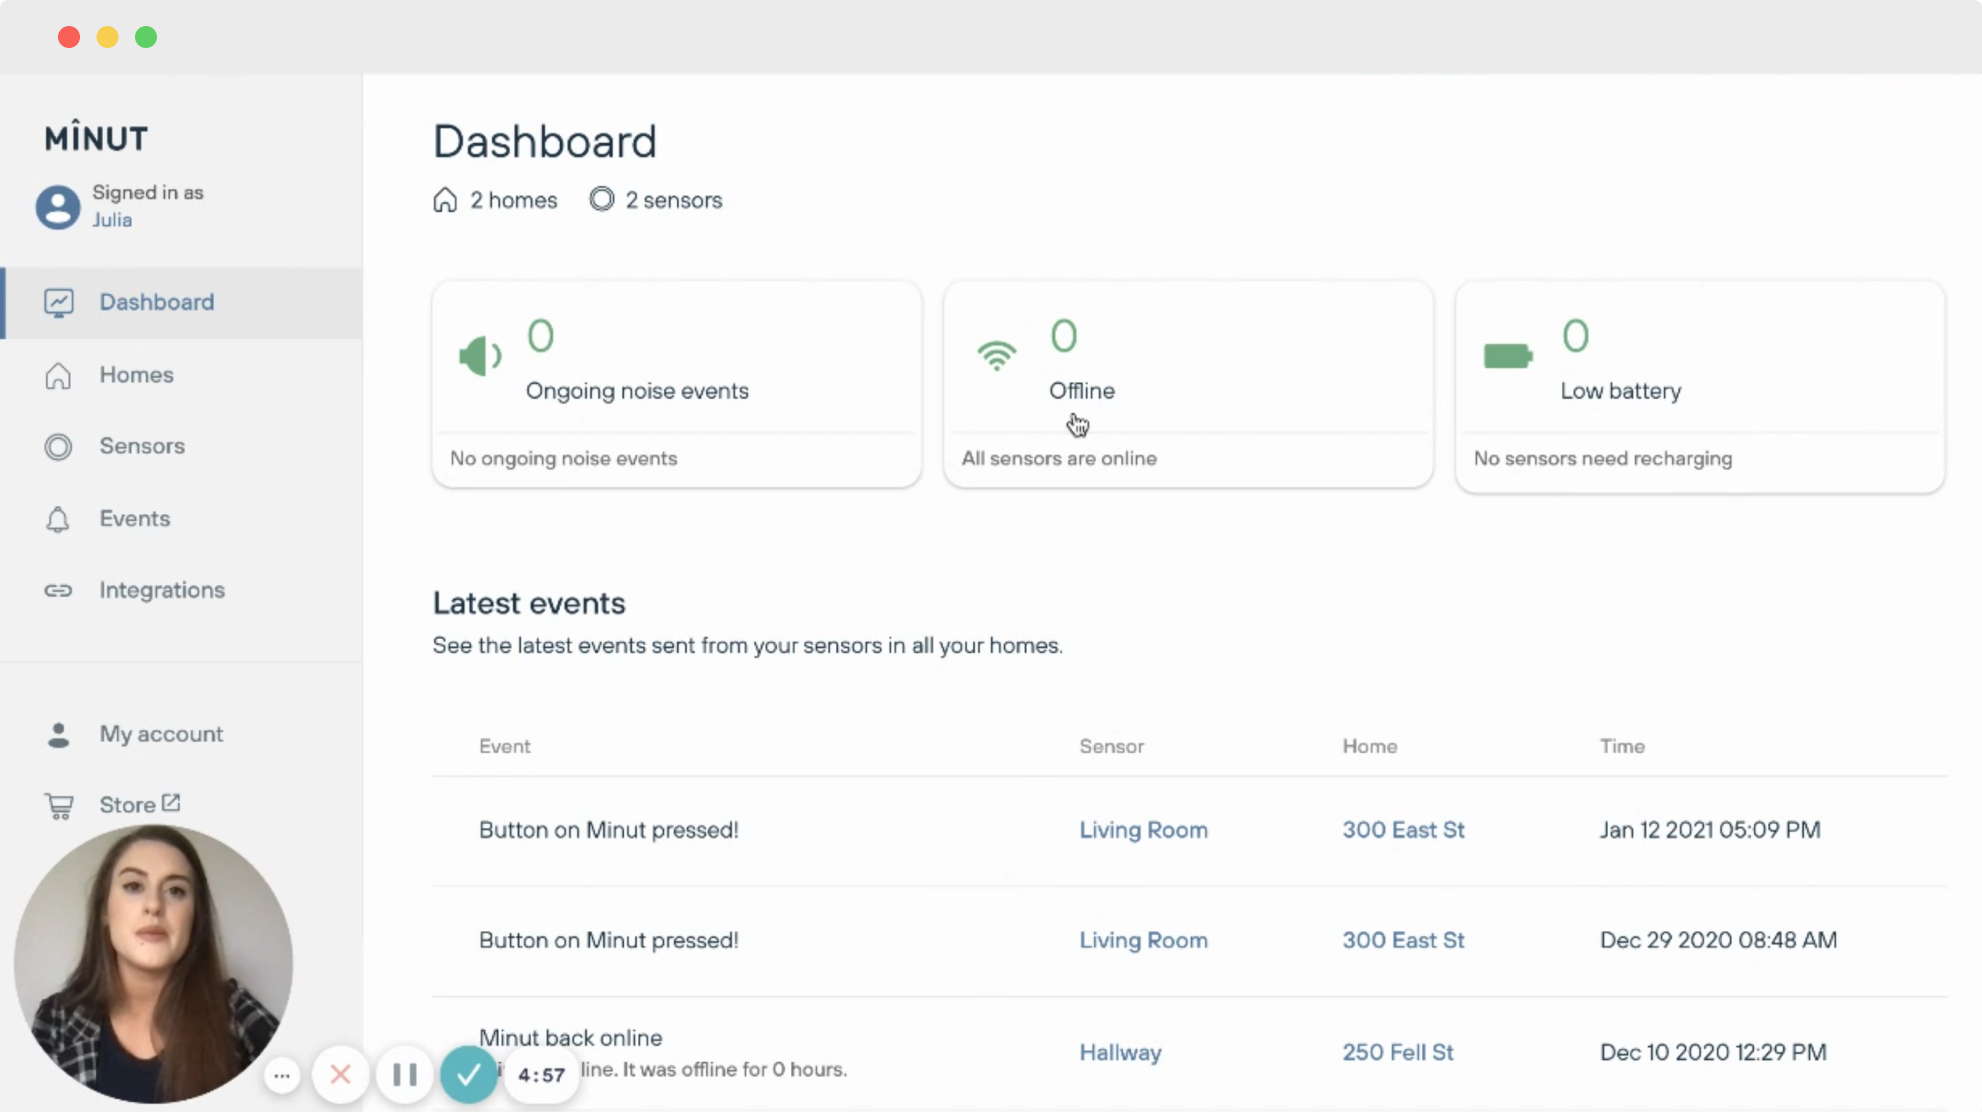The height and width of the screenshot is (1112, 1982).
Task: Click the sensor icon next to 2 sensors
Action: 601,199
